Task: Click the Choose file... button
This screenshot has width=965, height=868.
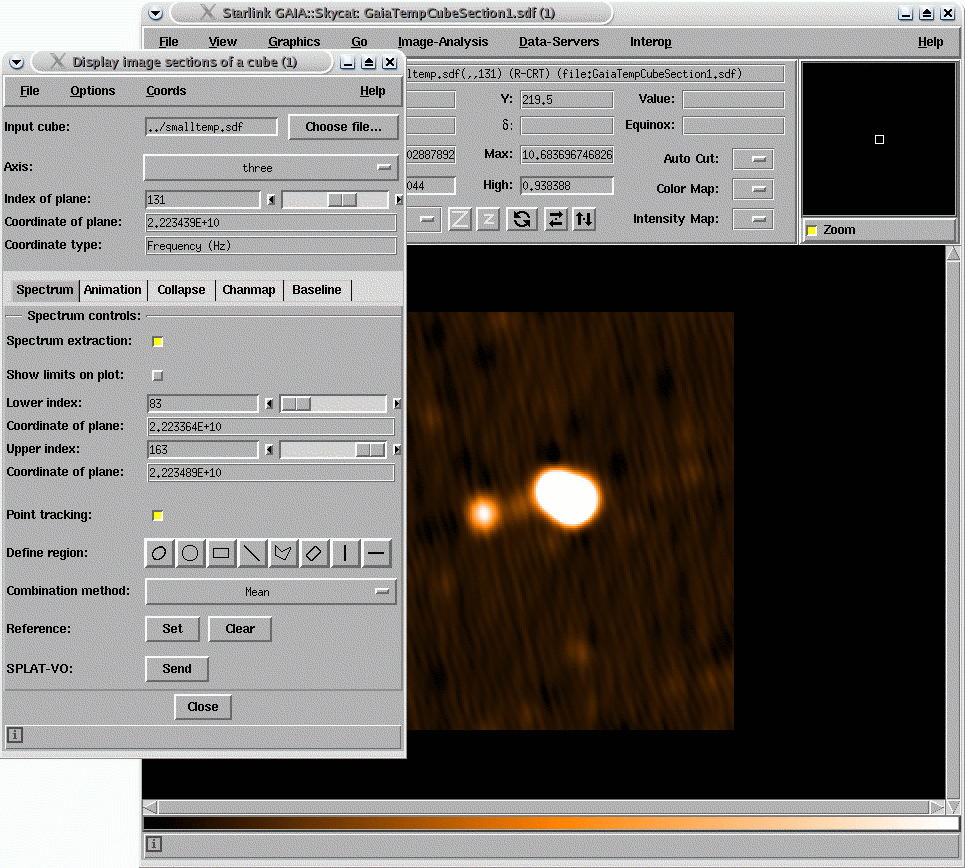Action: point(343,127)
